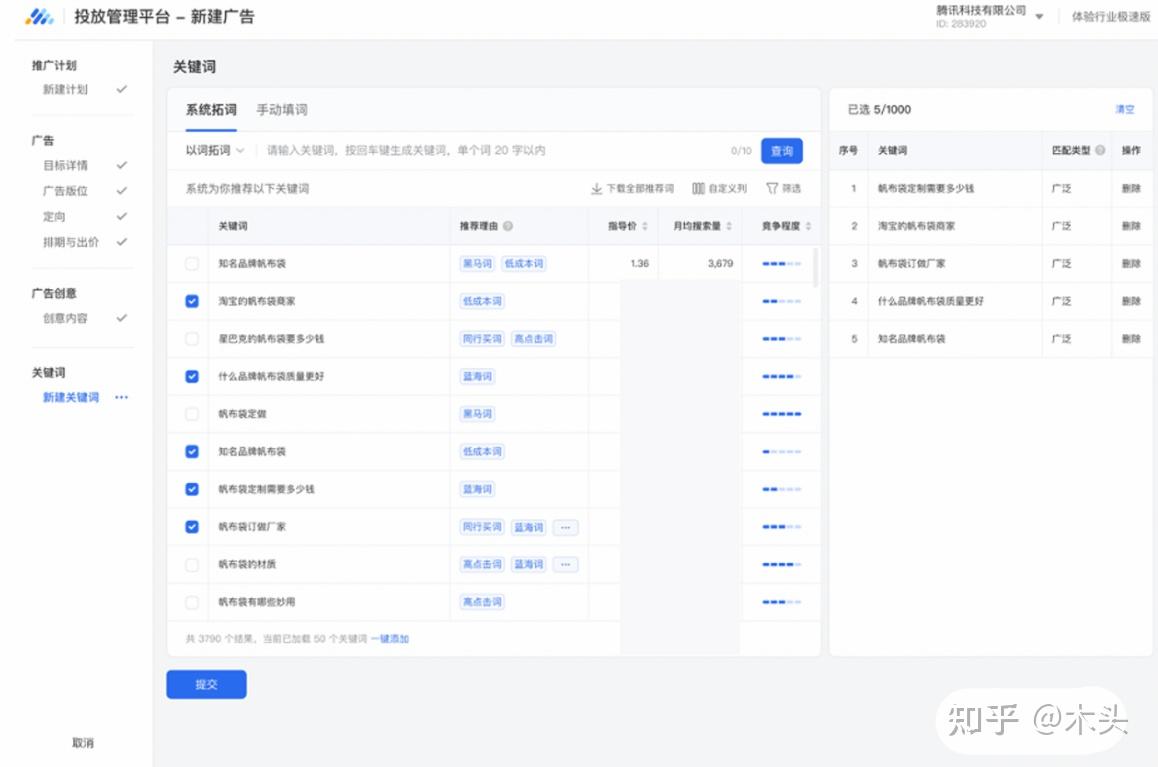Expand more tags in 帆布袋订做厂家 row
Image resolution: width=1158 pixels, height=767 pixels.
pyautogui.click(x=565, y=527)
